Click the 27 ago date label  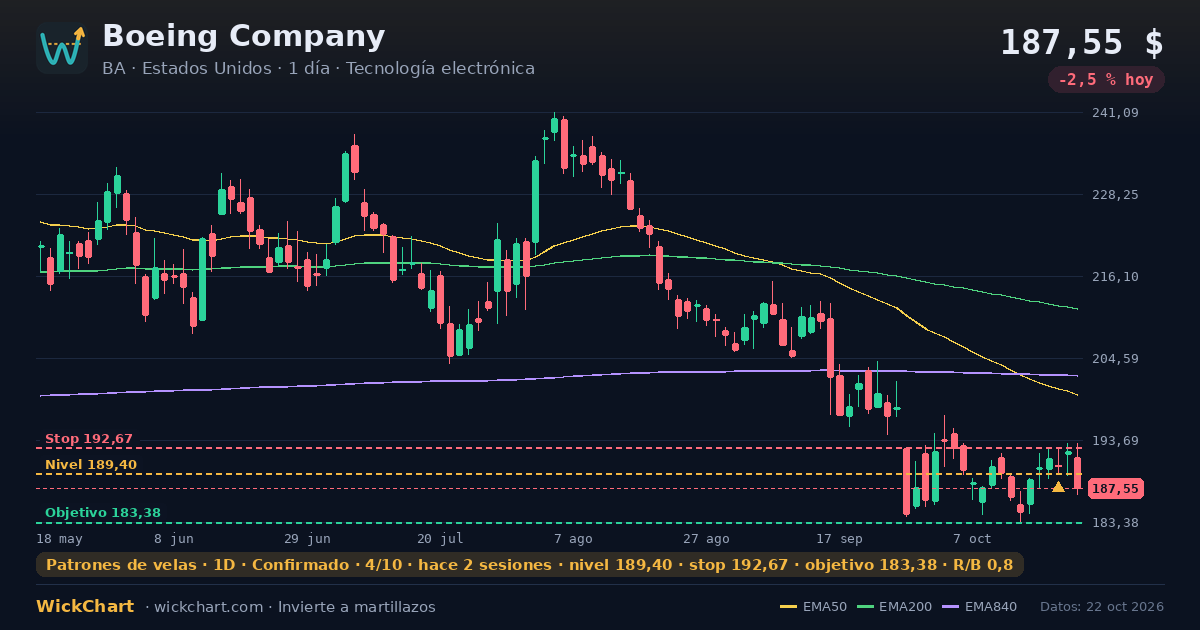(706, 539)
